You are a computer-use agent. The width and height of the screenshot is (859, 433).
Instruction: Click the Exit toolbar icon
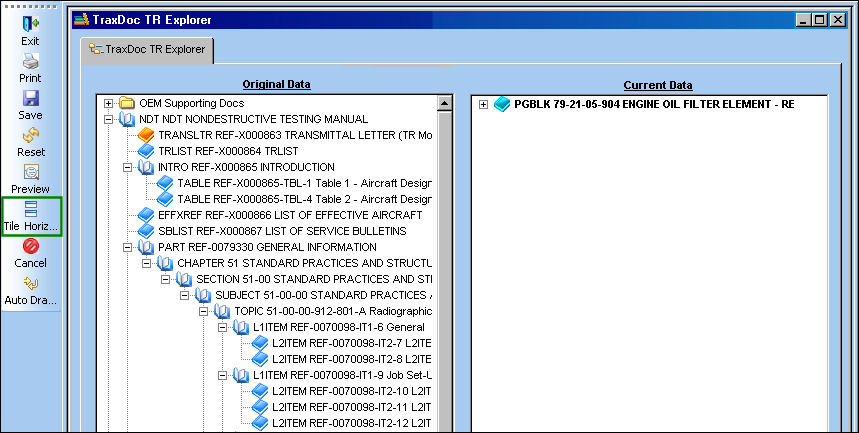31,24
